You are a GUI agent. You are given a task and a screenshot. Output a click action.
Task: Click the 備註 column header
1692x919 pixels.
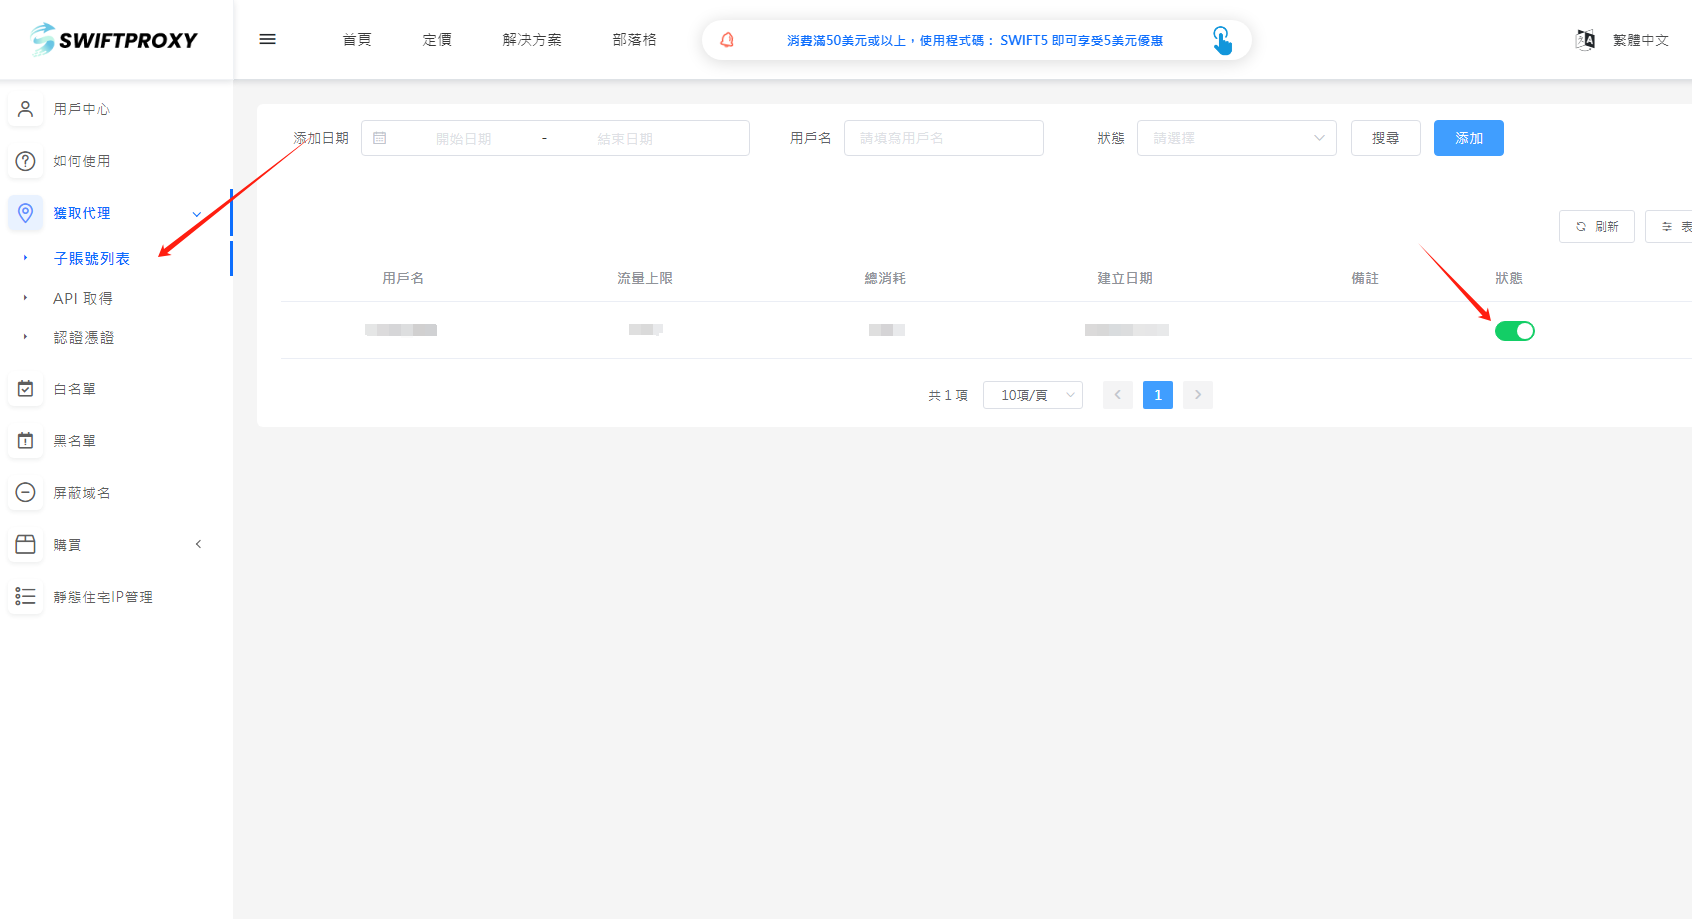1365,278
